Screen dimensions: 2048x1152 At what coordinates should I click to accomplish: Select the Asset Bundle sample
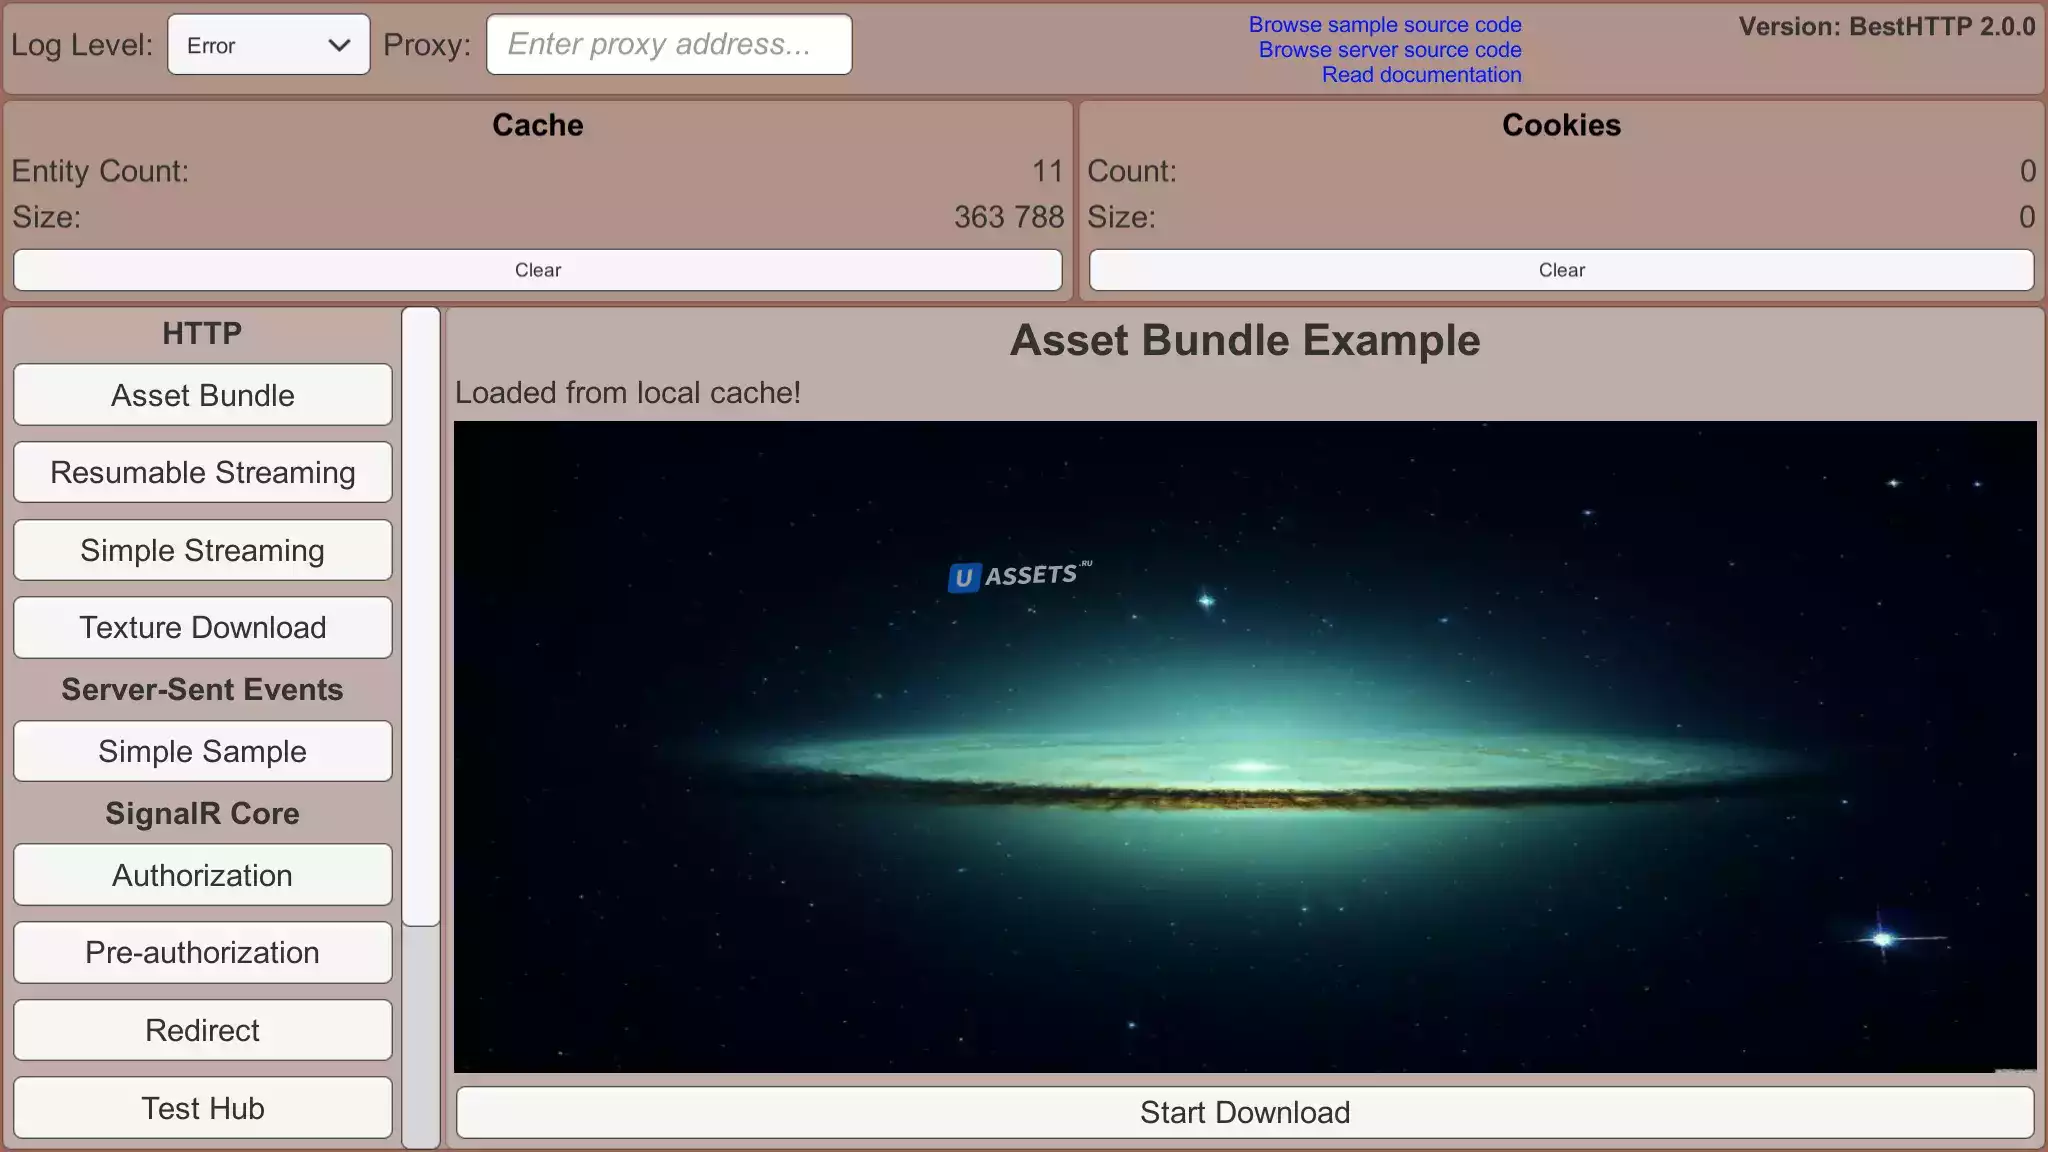click(x=202, y=395)
